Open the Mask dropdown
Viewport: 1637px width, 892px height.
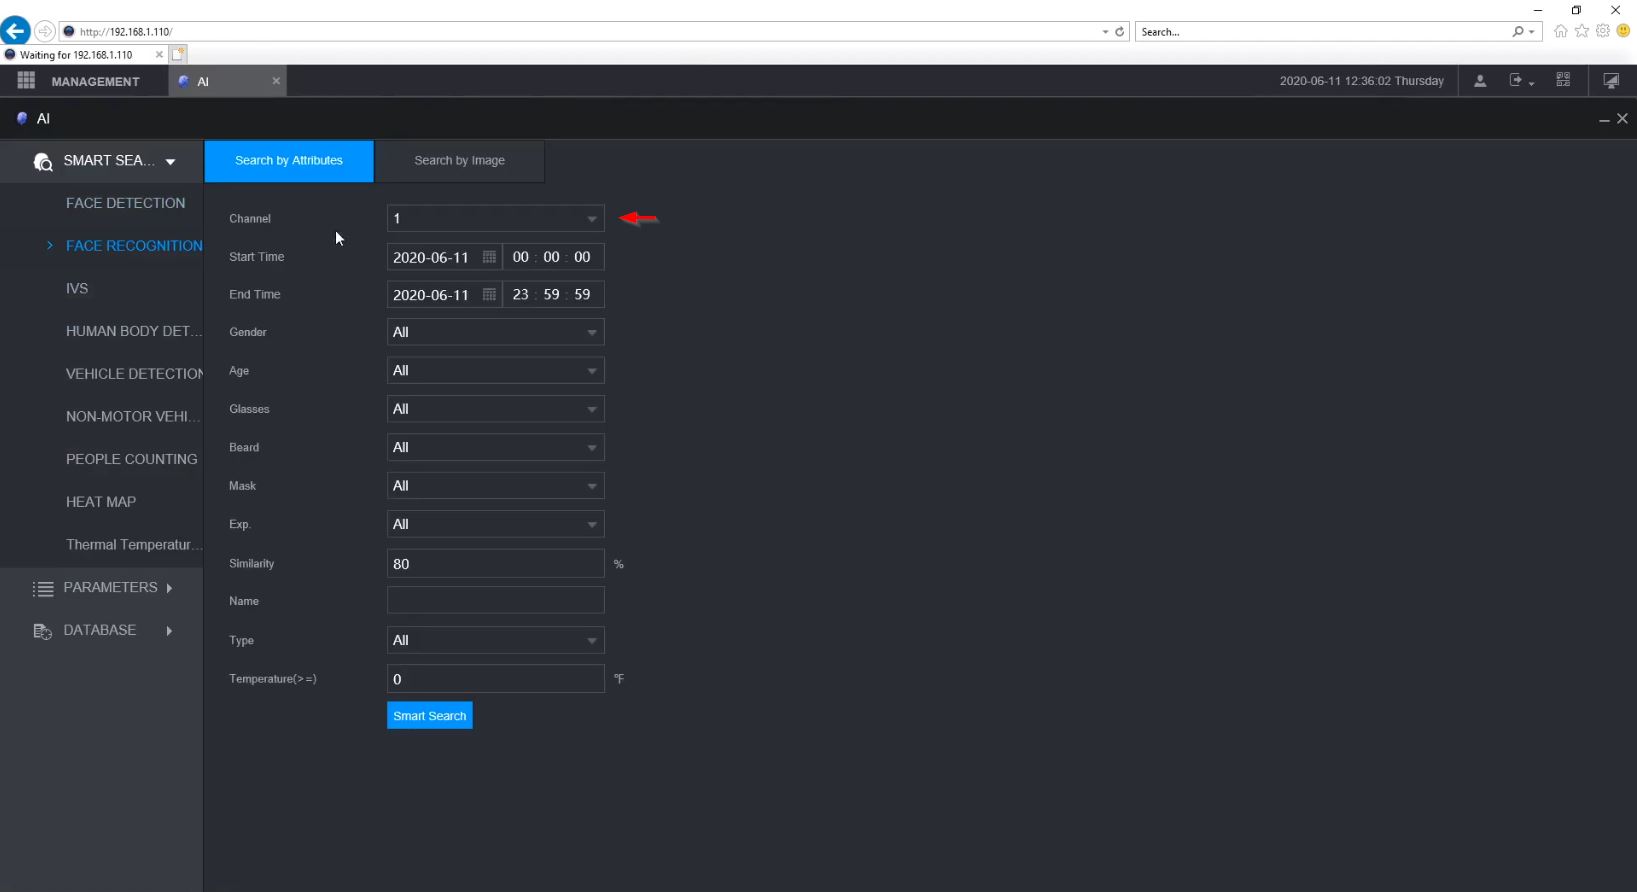tap(495, 486)
